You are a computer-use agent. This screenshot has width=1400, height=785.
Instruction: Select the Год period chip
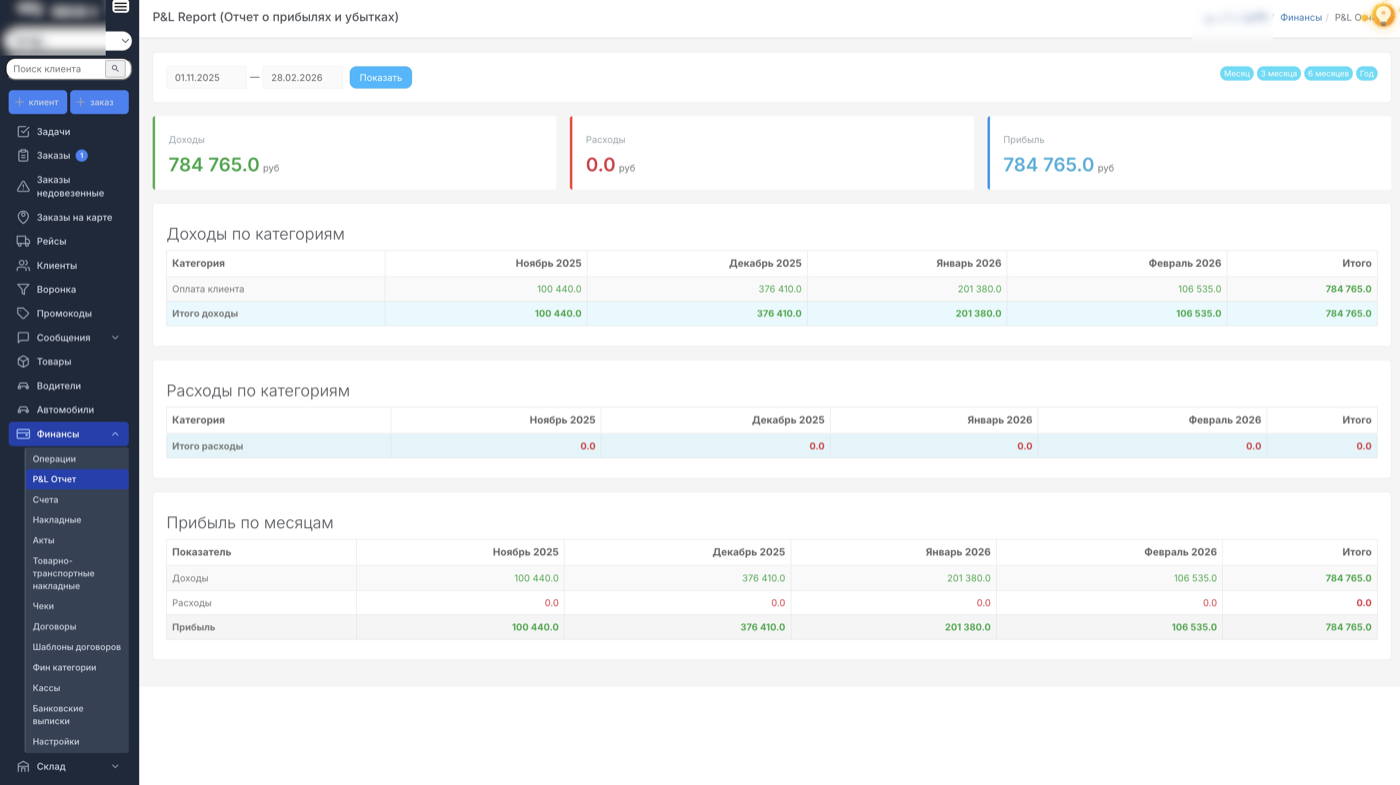[x=1367, y=73]
